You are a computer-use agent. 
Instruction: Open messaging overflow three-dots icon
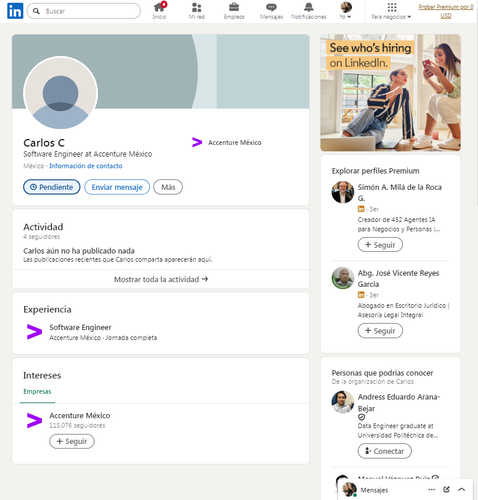[432, 490]
